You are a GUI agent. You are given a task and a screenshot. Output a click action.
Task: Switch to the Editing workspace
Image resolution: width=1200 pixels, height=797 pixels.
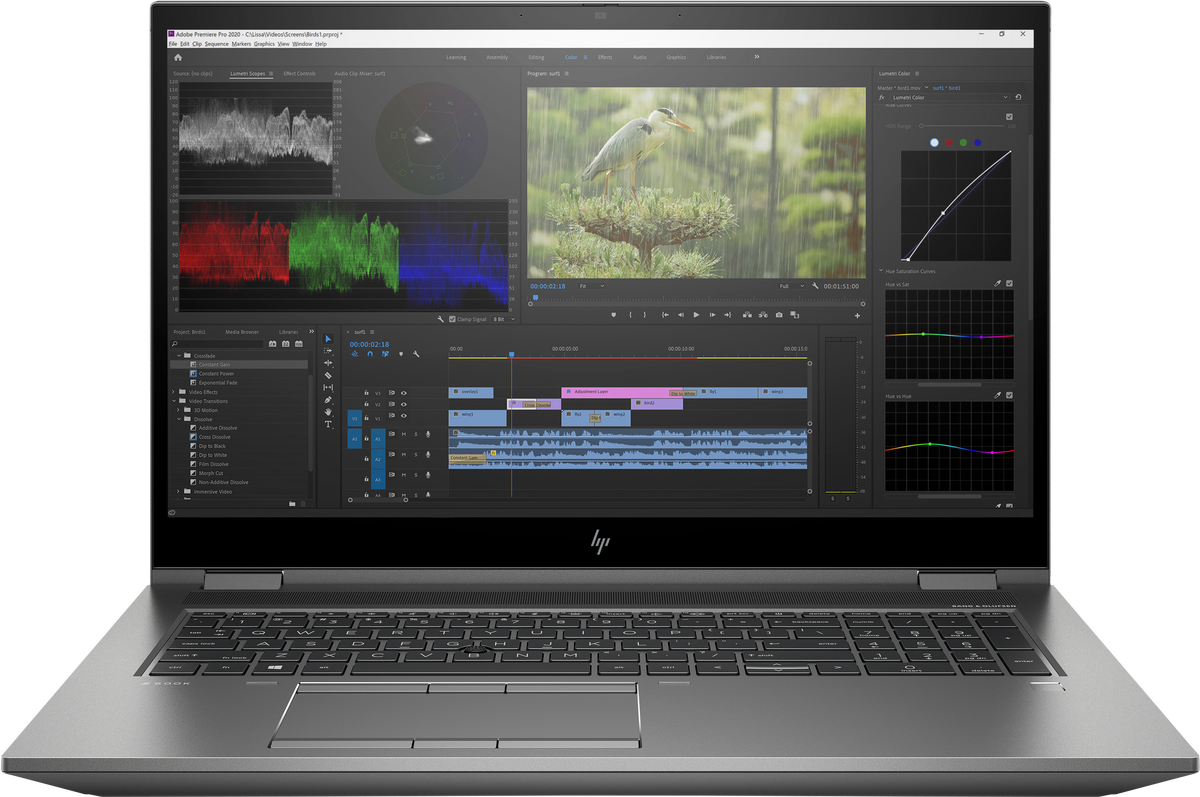point(537,57)
